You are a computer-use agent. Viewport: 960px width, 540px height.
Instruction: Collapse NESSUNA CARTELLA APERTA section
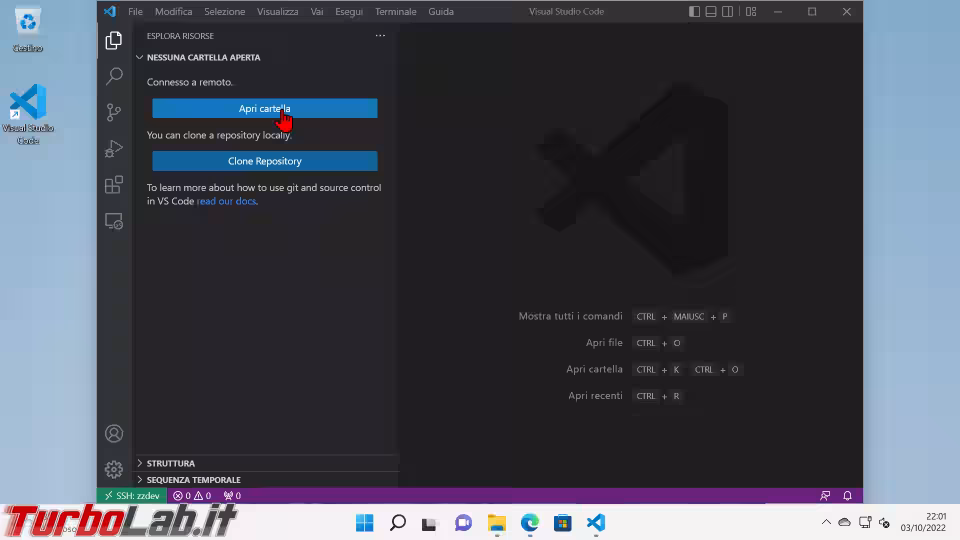[x=203, y=58]
